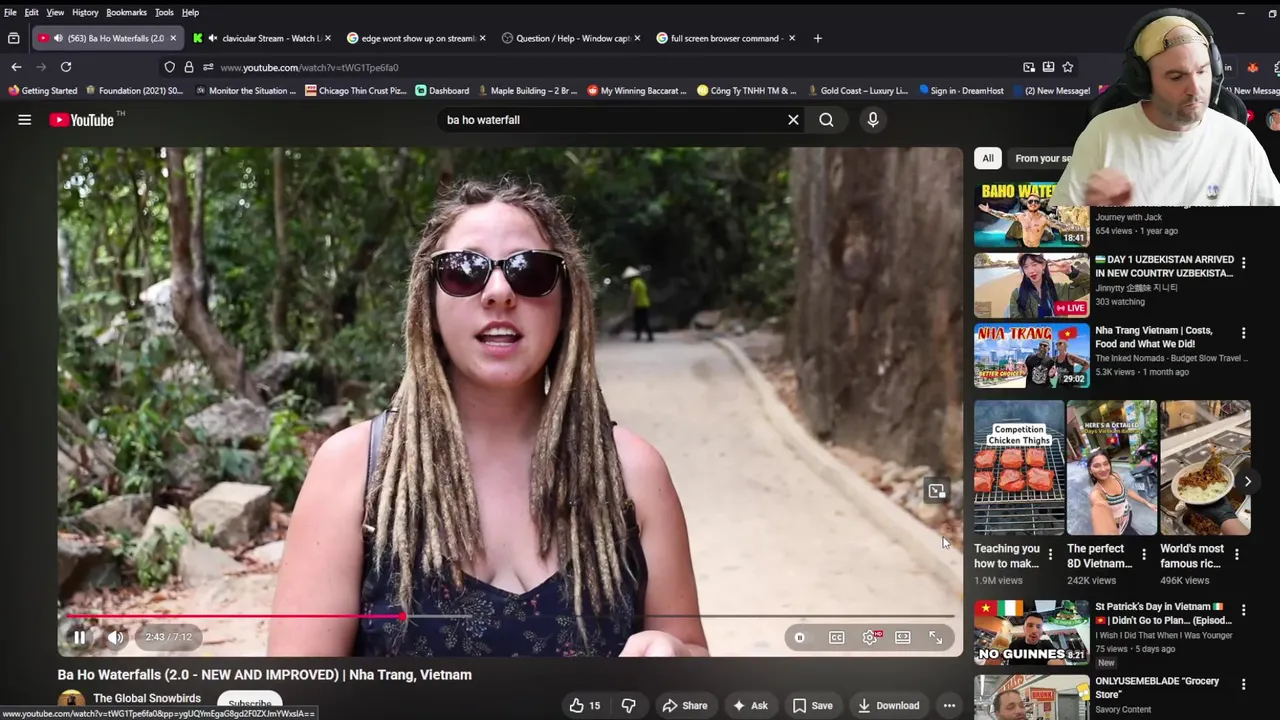Open the Bookmarks menu
This screenshot has height=720, width=1280.
click(126, 12)
